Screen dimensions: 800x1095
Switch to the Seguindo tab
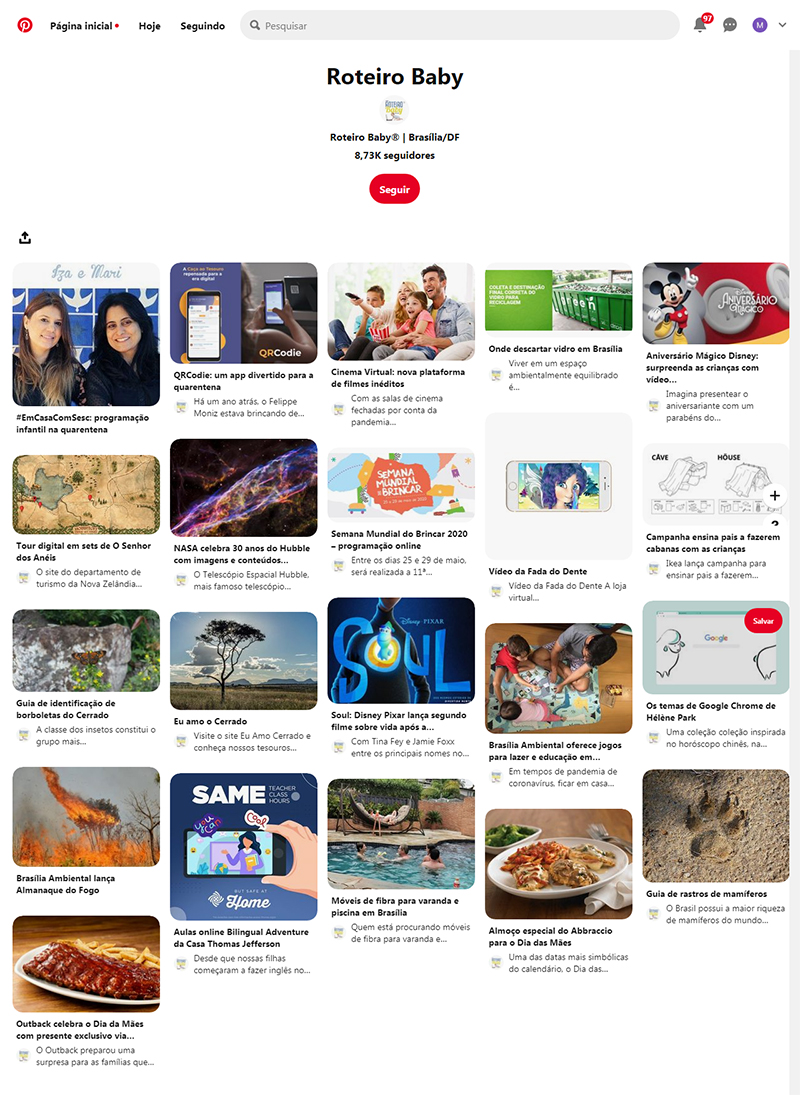202,26
